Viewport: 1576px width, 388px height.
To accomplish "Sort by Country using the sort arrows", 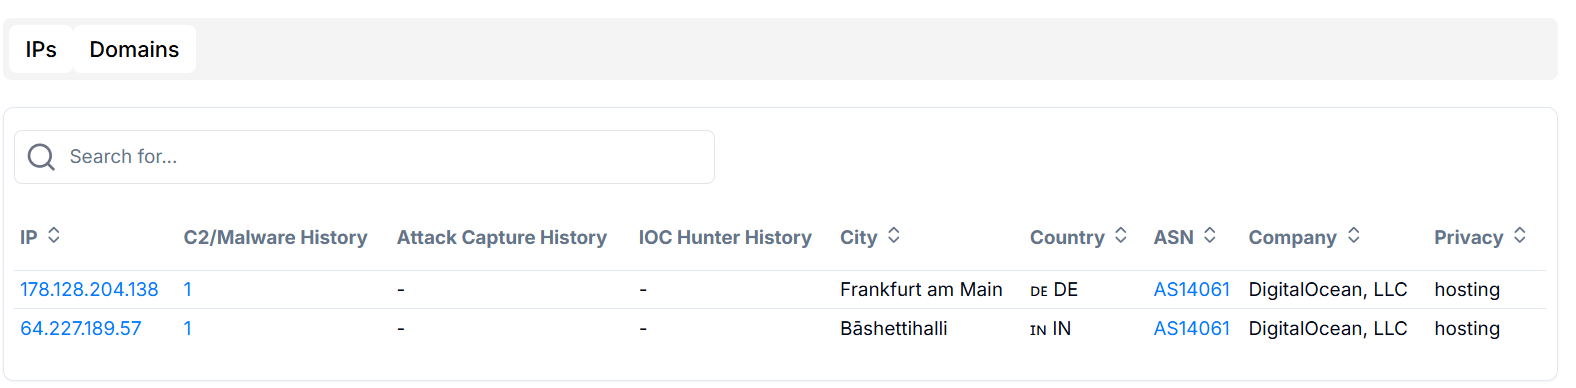I will pyautogui.click(x=1121, y=235).
